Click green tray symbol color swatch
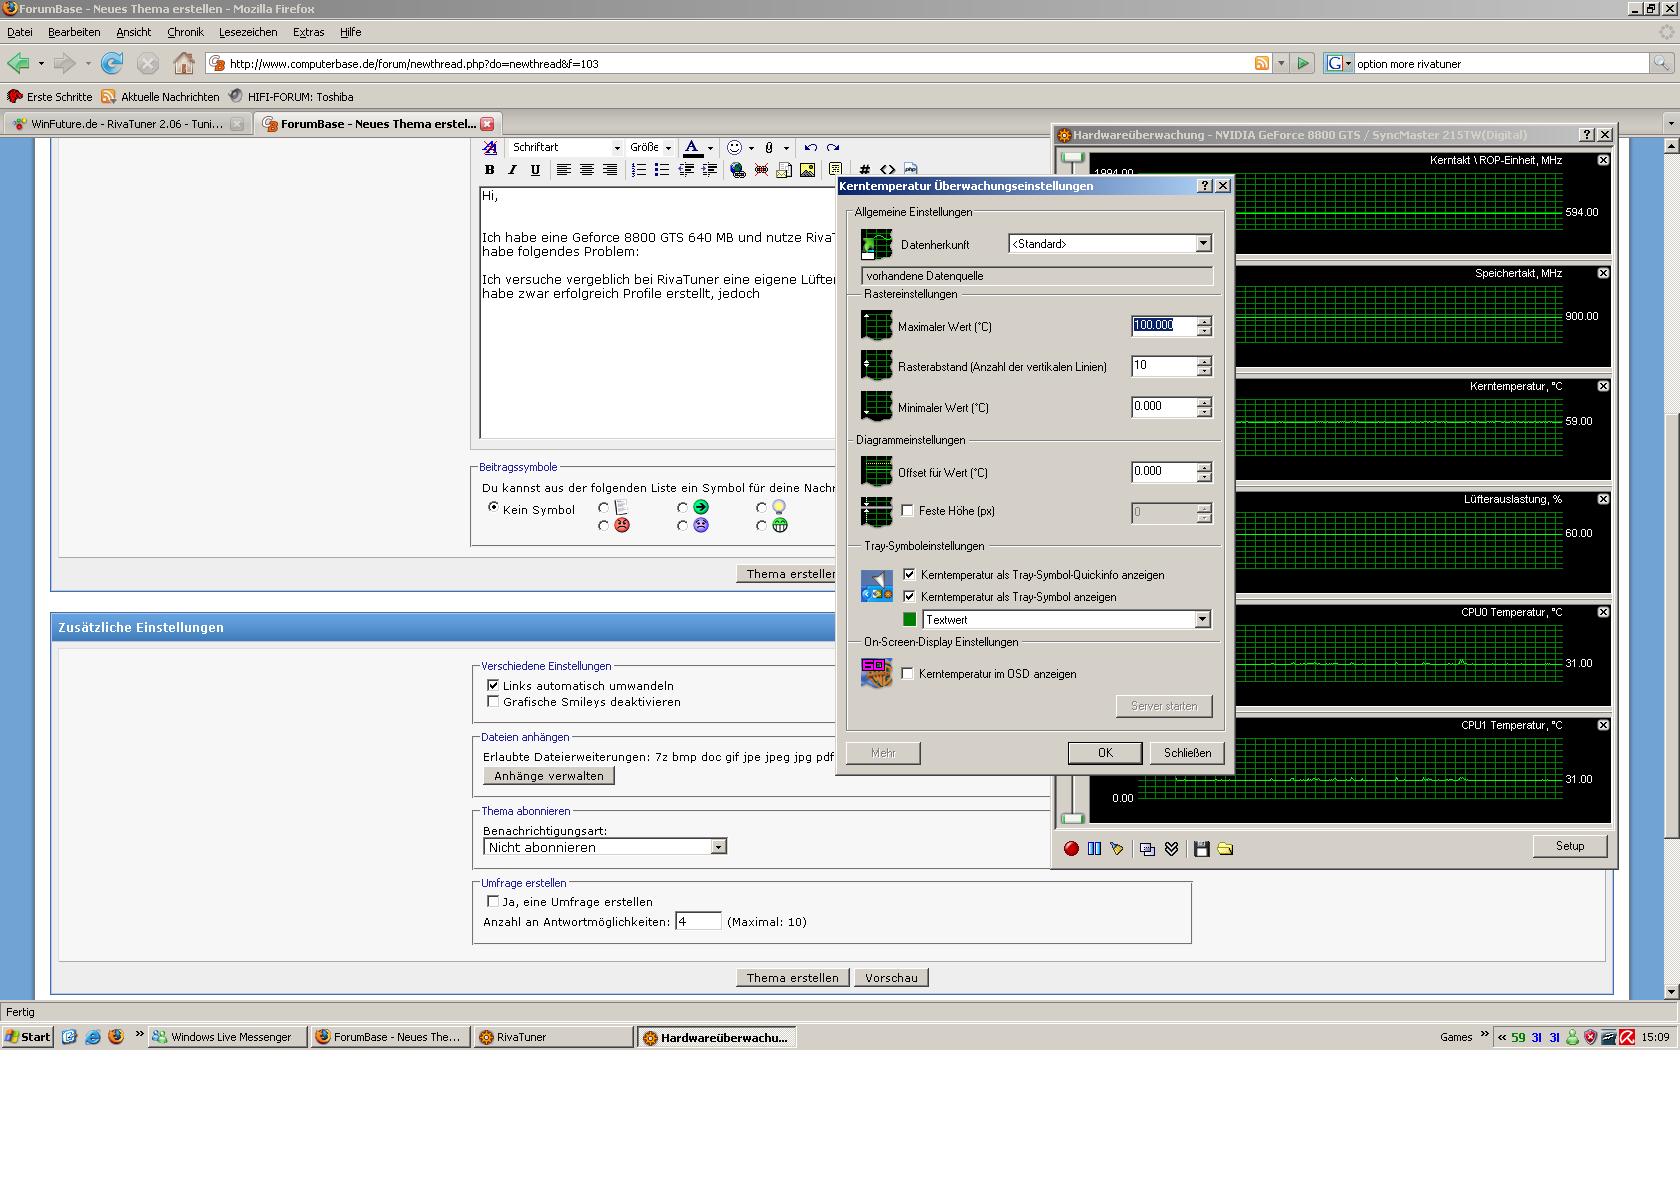The width and height of the screenshot is (1680, 1197). (x=909, y=620)
